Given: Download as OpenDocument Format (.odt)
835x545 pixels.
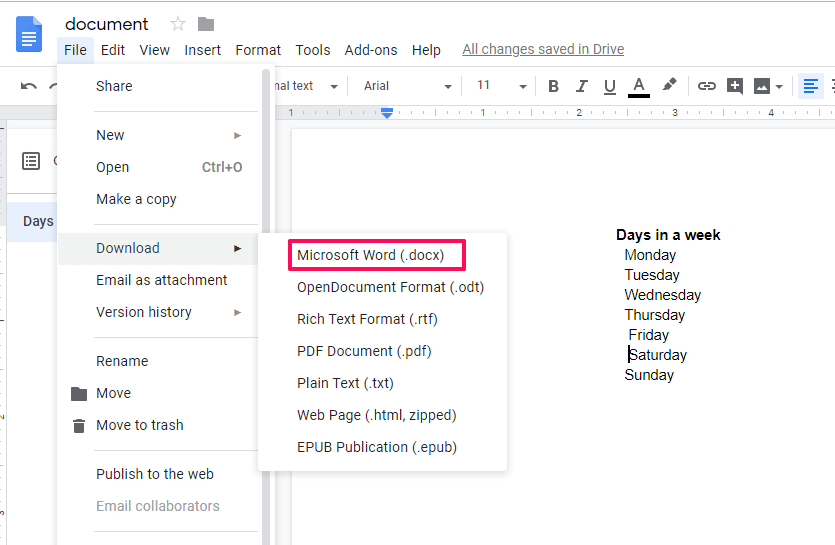Looking at the screenshot, I should tap(382, 287).
